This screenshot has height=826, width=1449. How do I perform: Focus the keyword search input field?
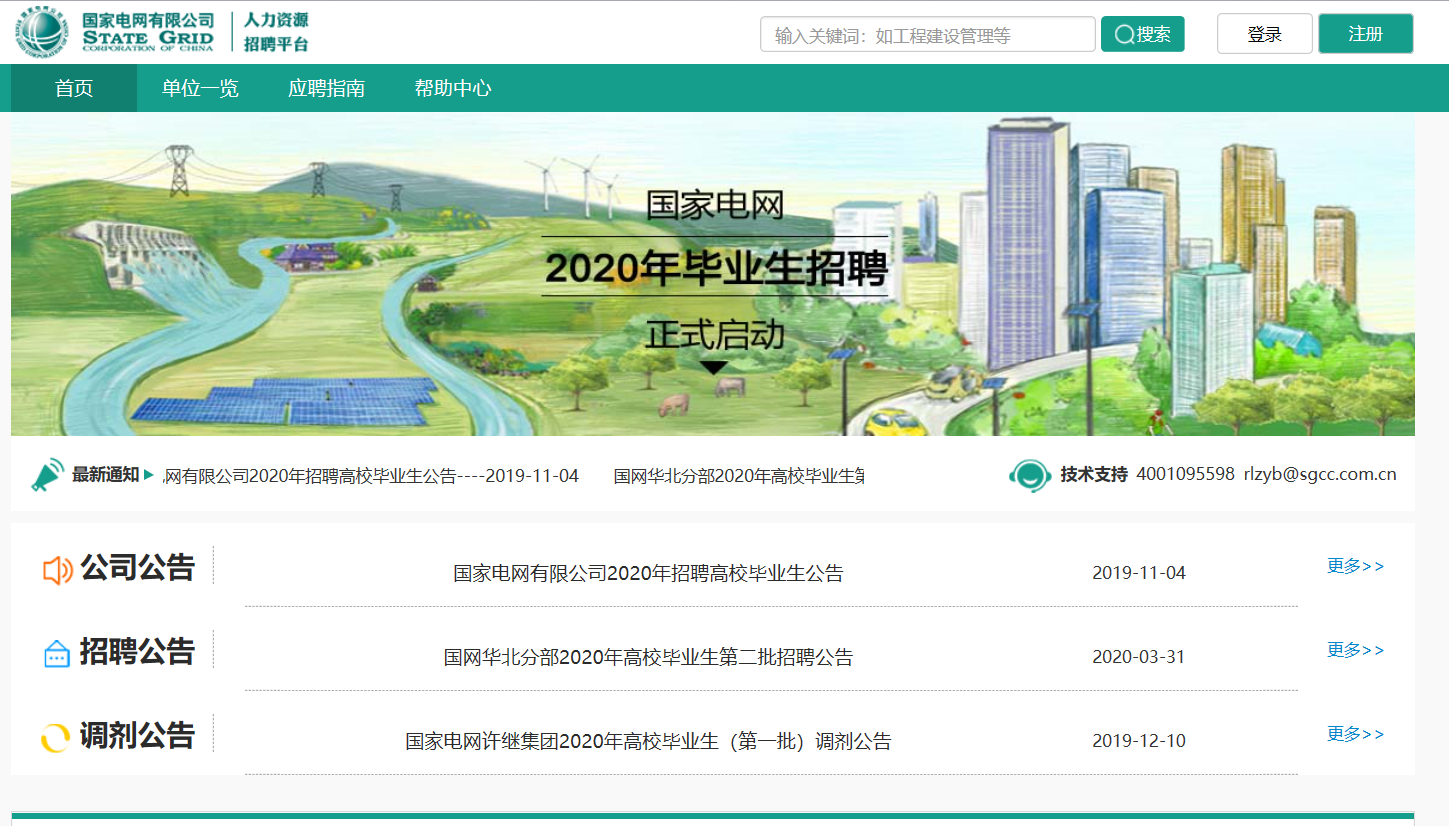tap(928, 35)
